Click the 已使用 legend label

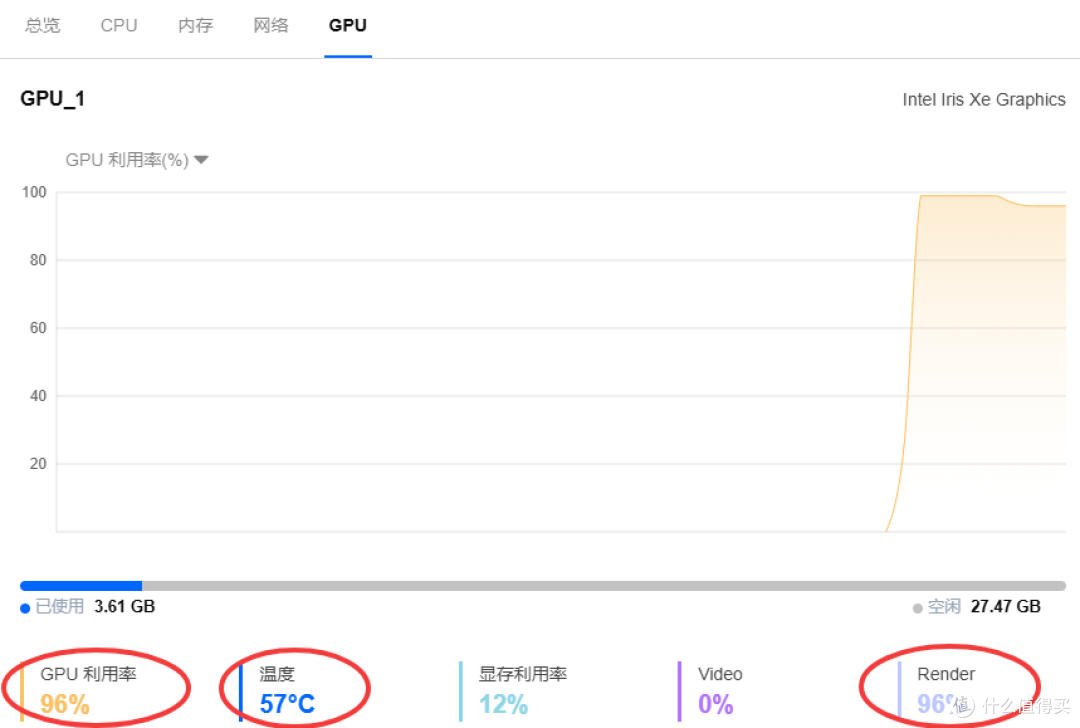(x=59, y=606)
